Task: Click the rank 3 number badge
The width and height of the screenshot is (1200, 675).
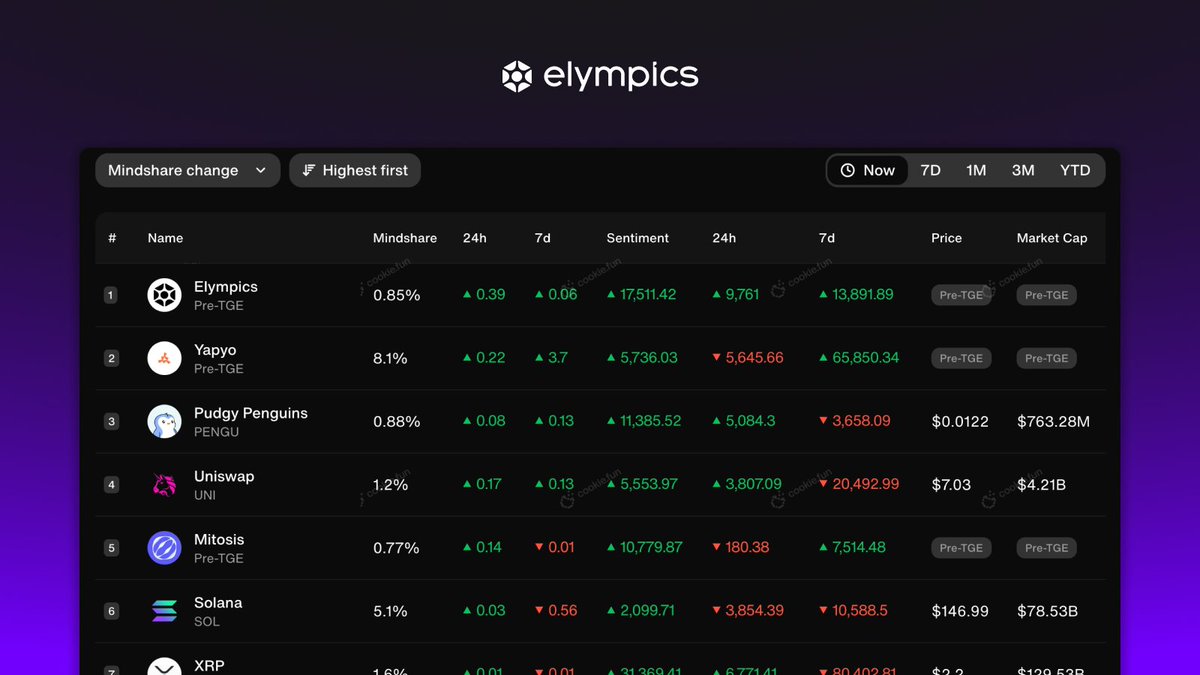Action: pyautogui.click(x=111, y=421)
